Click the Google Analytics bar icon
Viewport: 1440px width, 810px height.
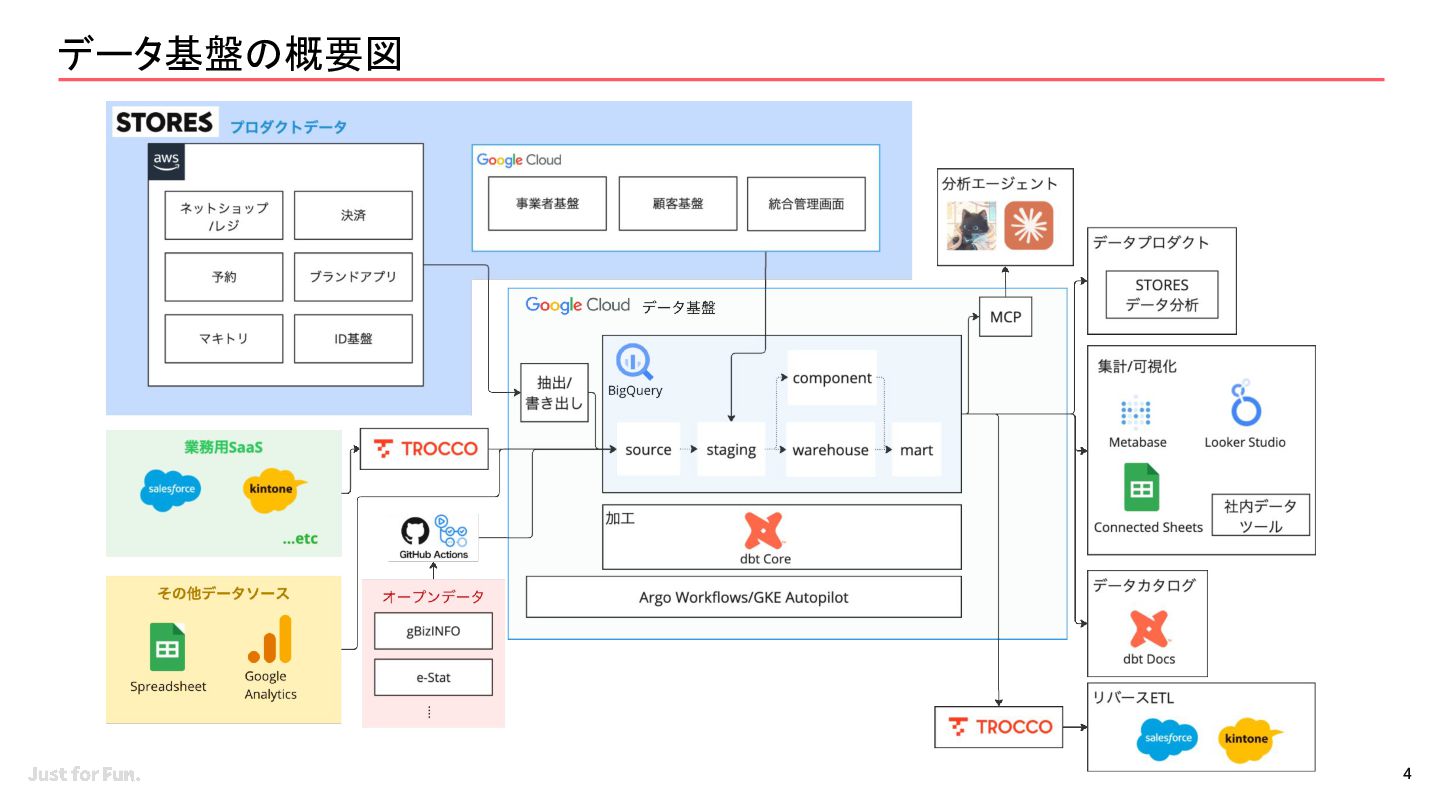coord(270,640)
